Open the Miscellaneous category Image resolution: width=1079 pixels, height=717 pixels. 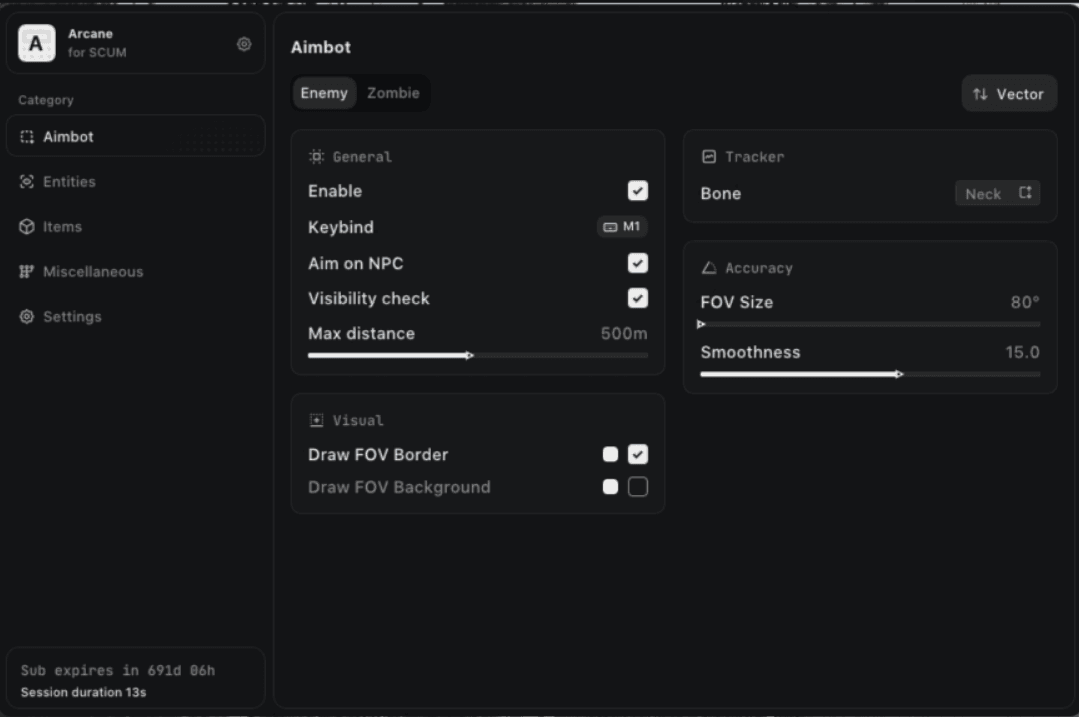92,272
